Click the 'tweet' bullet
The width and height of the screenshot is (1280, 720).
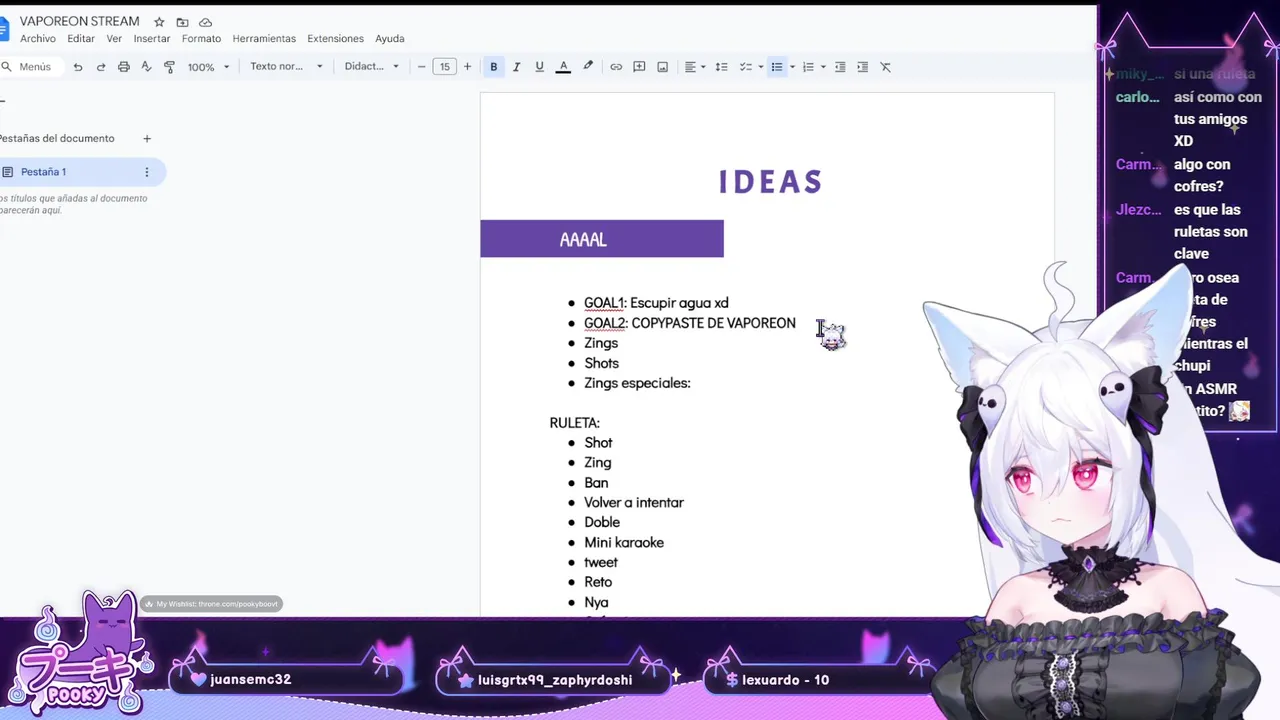click(601, 563)
